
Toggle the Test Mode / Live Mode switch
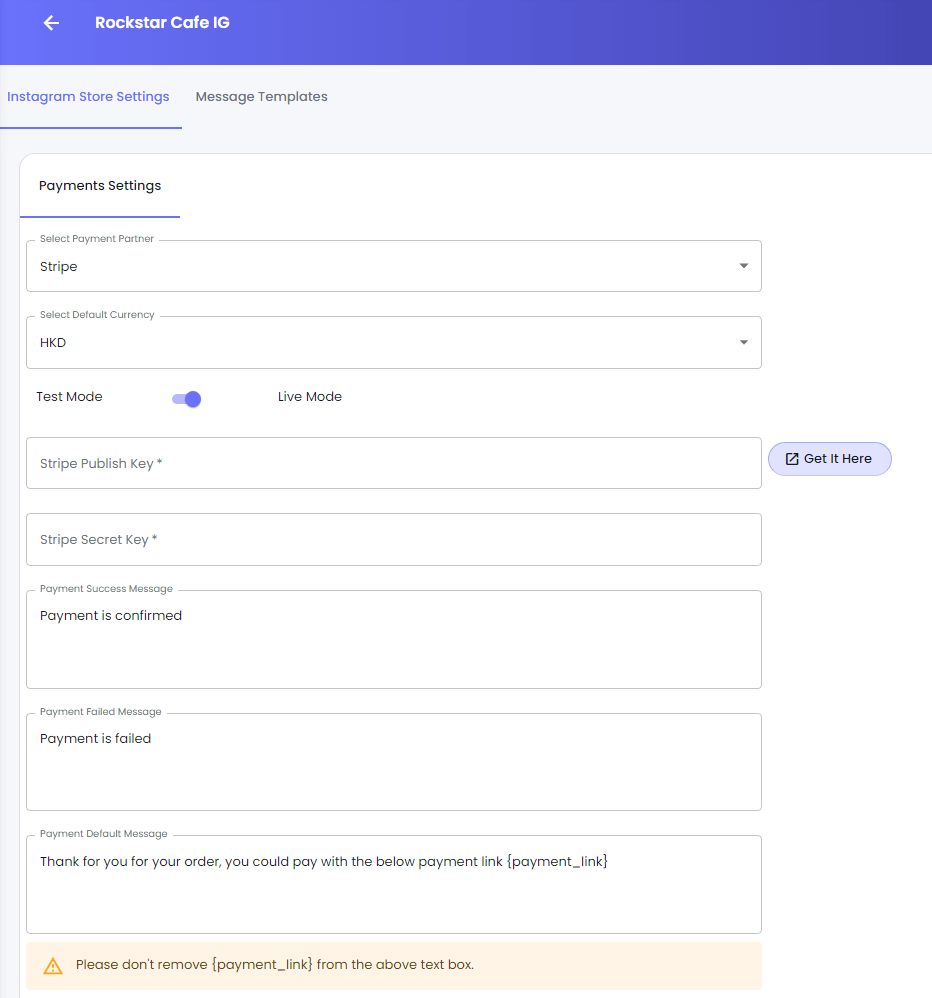(x=187, y=399)
